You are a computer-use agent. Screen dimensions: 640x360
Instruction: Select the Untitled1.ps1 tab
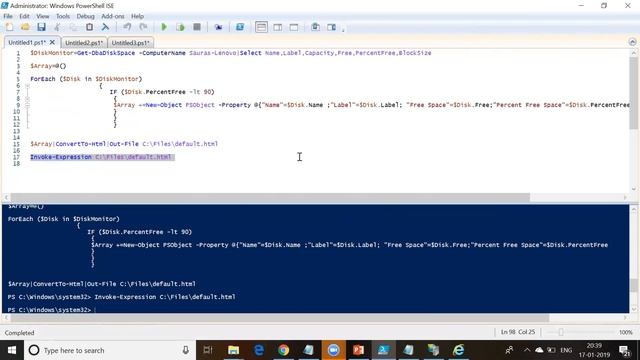(27, 42)
